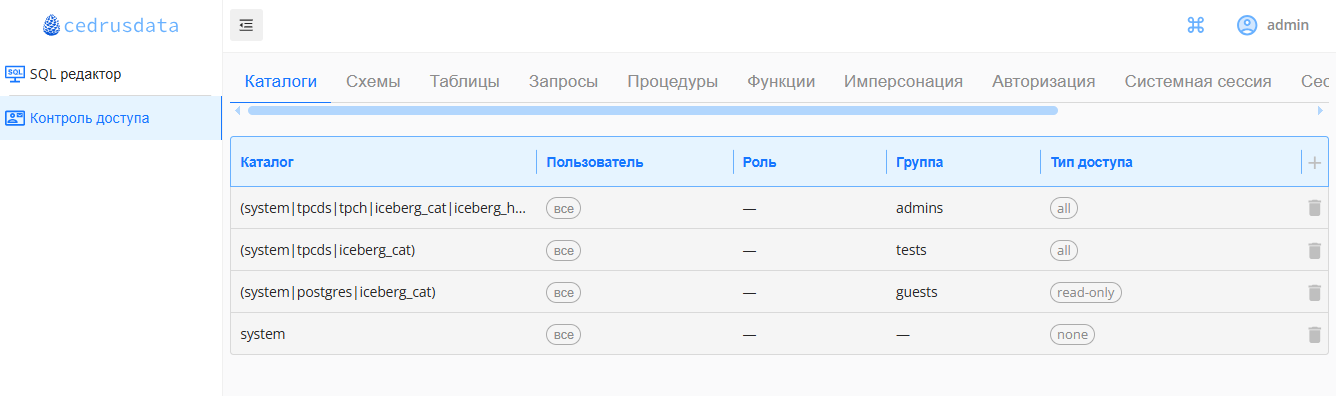The image size is (1336, 396).
Task: Switch to the Таблицы tab
Action: click(x=465, y=82)
